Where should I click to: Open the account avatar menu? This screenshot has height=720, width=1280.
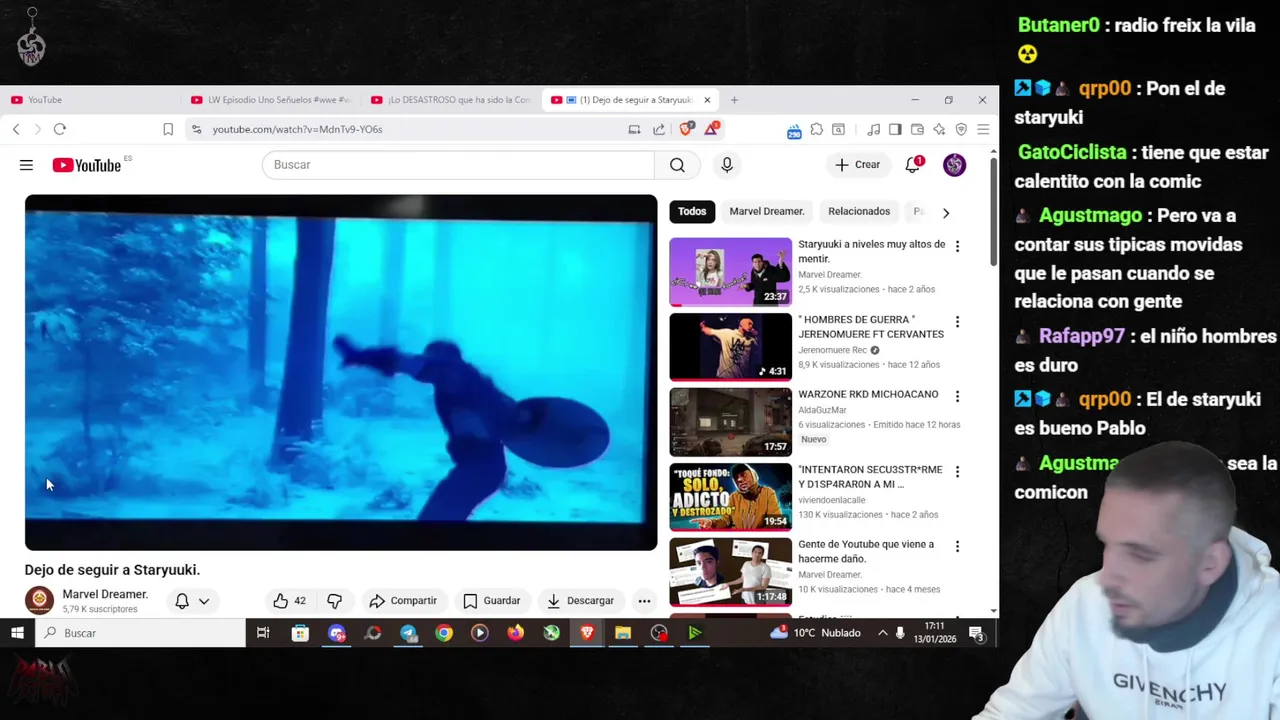955,165
